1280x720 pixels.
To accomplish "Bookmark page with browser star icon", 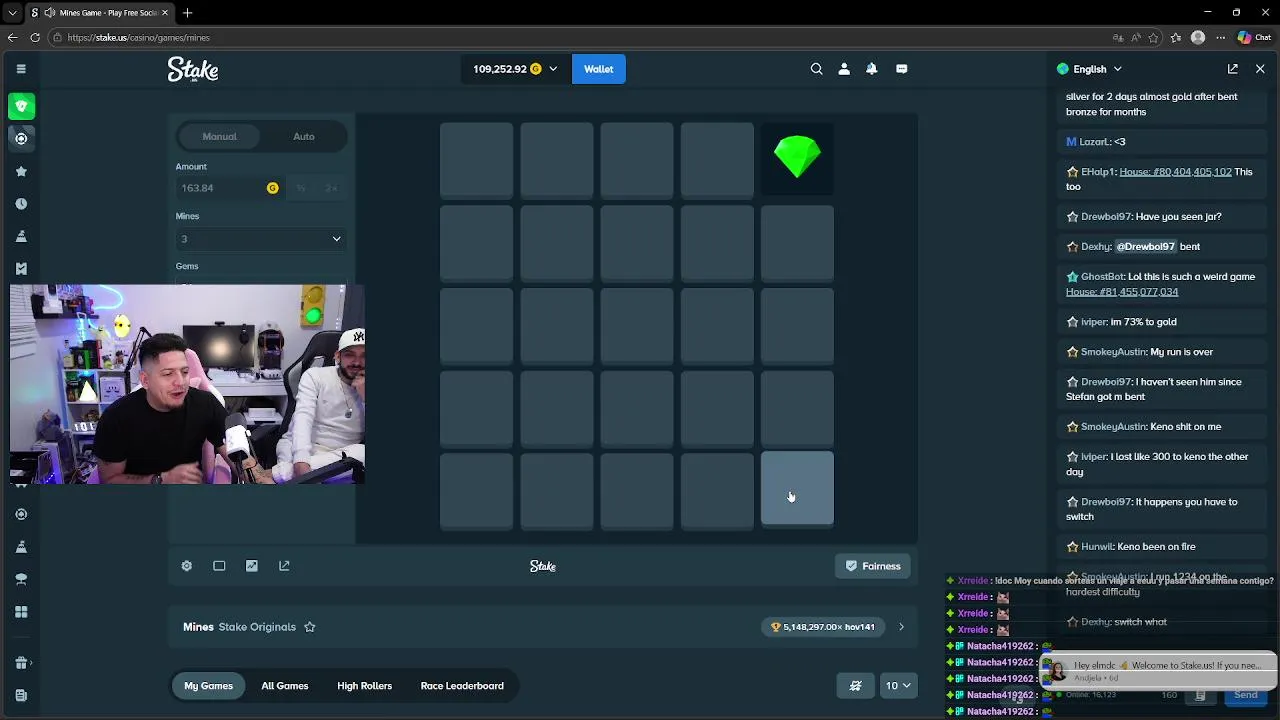I will coord(1153,37).
